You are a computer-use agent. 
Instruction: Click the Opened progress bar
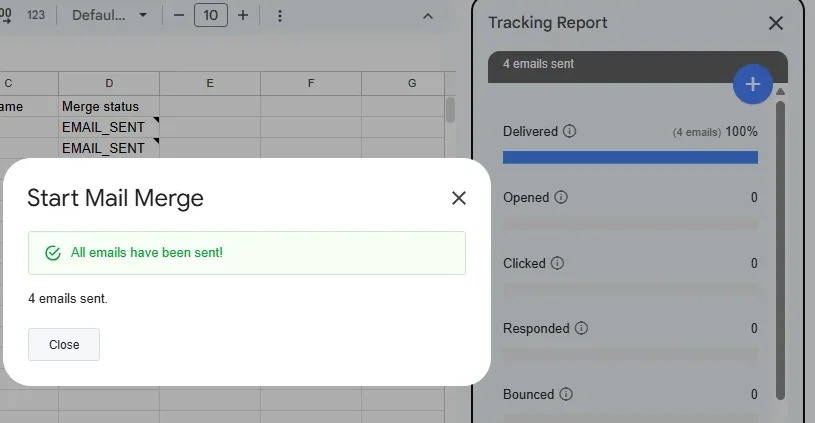[630, 224]
